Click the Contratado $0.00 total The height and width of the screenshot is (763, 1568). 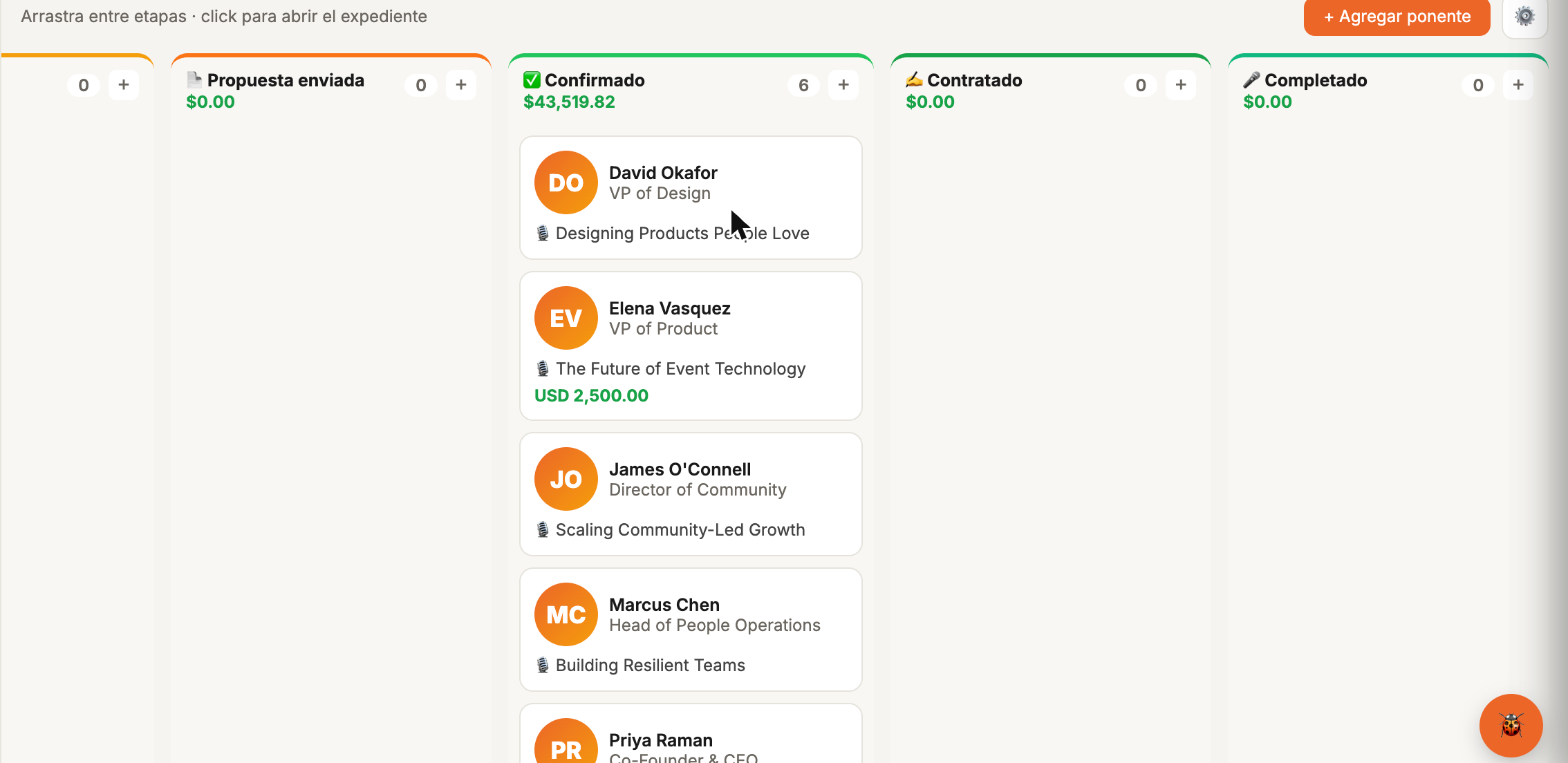tap(930, 102)
